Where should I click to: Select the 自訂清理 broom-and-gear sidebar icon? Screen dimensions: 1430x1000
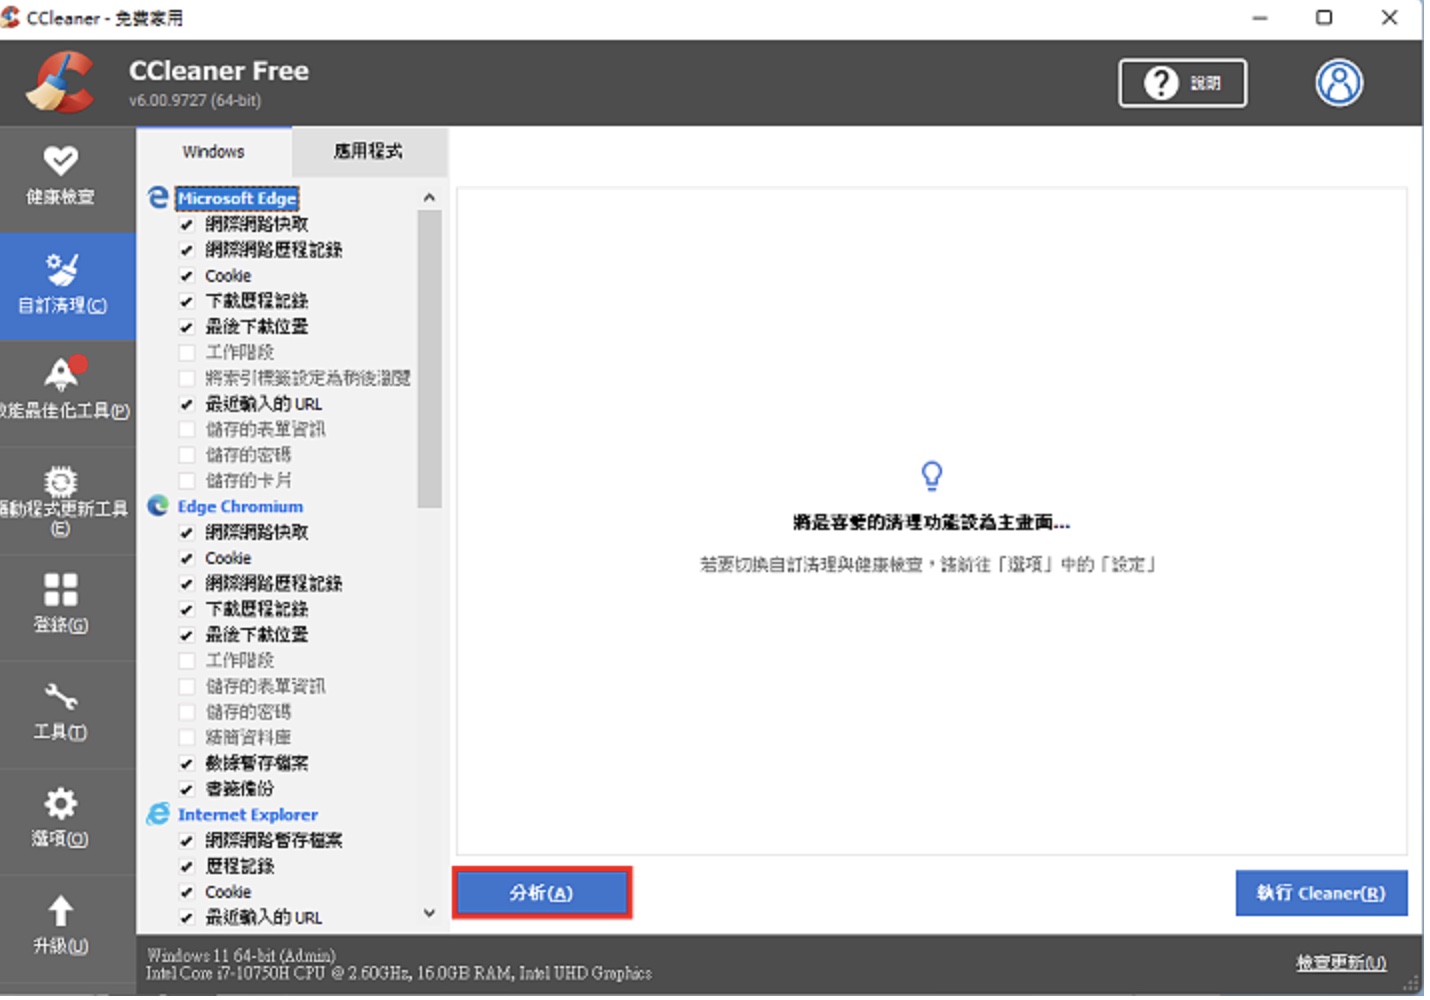tap(61, 269)
